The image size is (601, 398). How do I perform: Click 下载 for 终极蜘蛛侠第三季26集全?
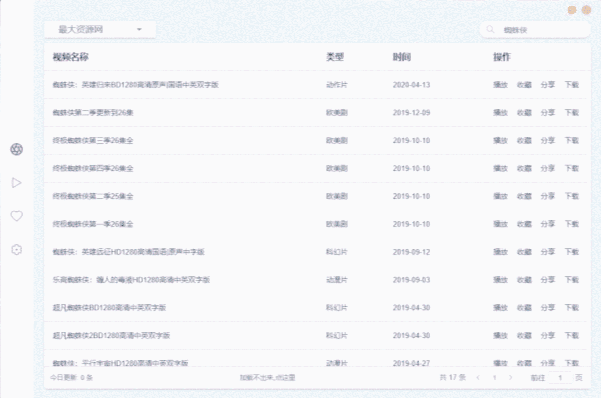[571, 140]
